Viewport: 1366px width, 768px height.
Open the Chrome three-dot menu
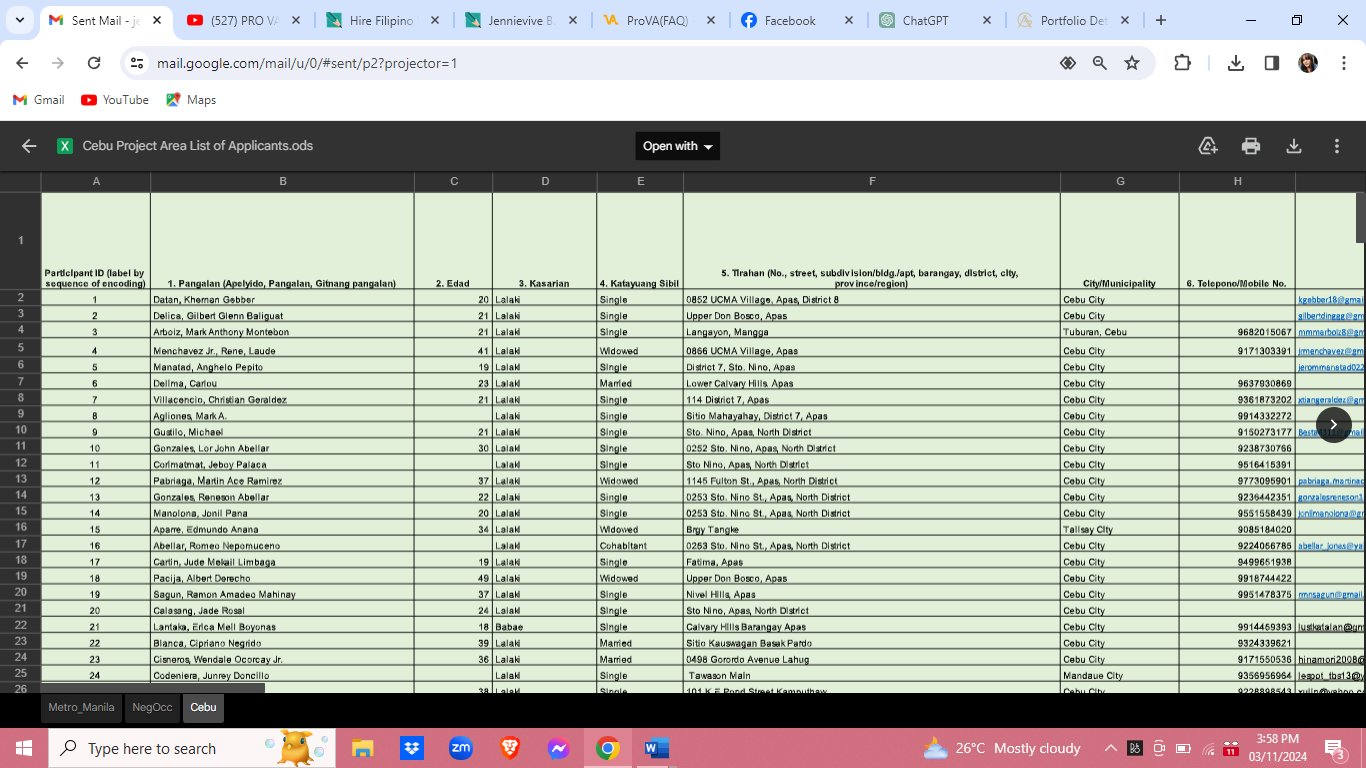[1342, 63]
